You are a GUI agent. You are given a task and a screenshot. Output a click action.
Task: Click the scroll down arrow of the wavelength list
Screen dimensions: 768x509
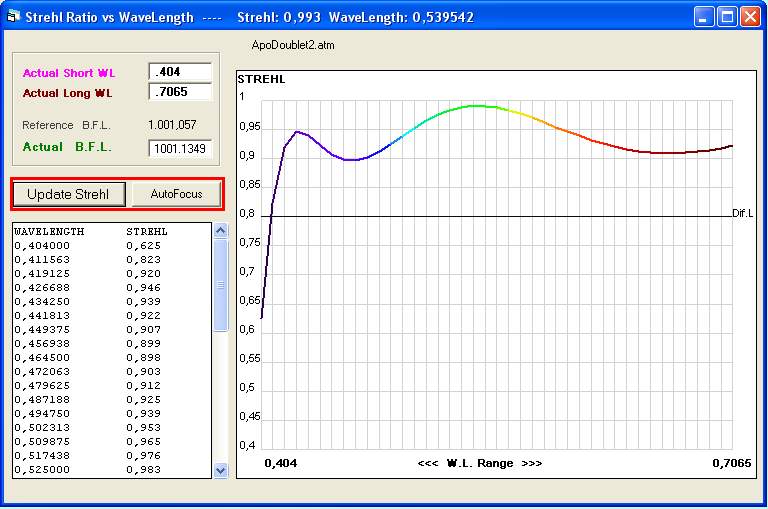click(x=221, y=471)
